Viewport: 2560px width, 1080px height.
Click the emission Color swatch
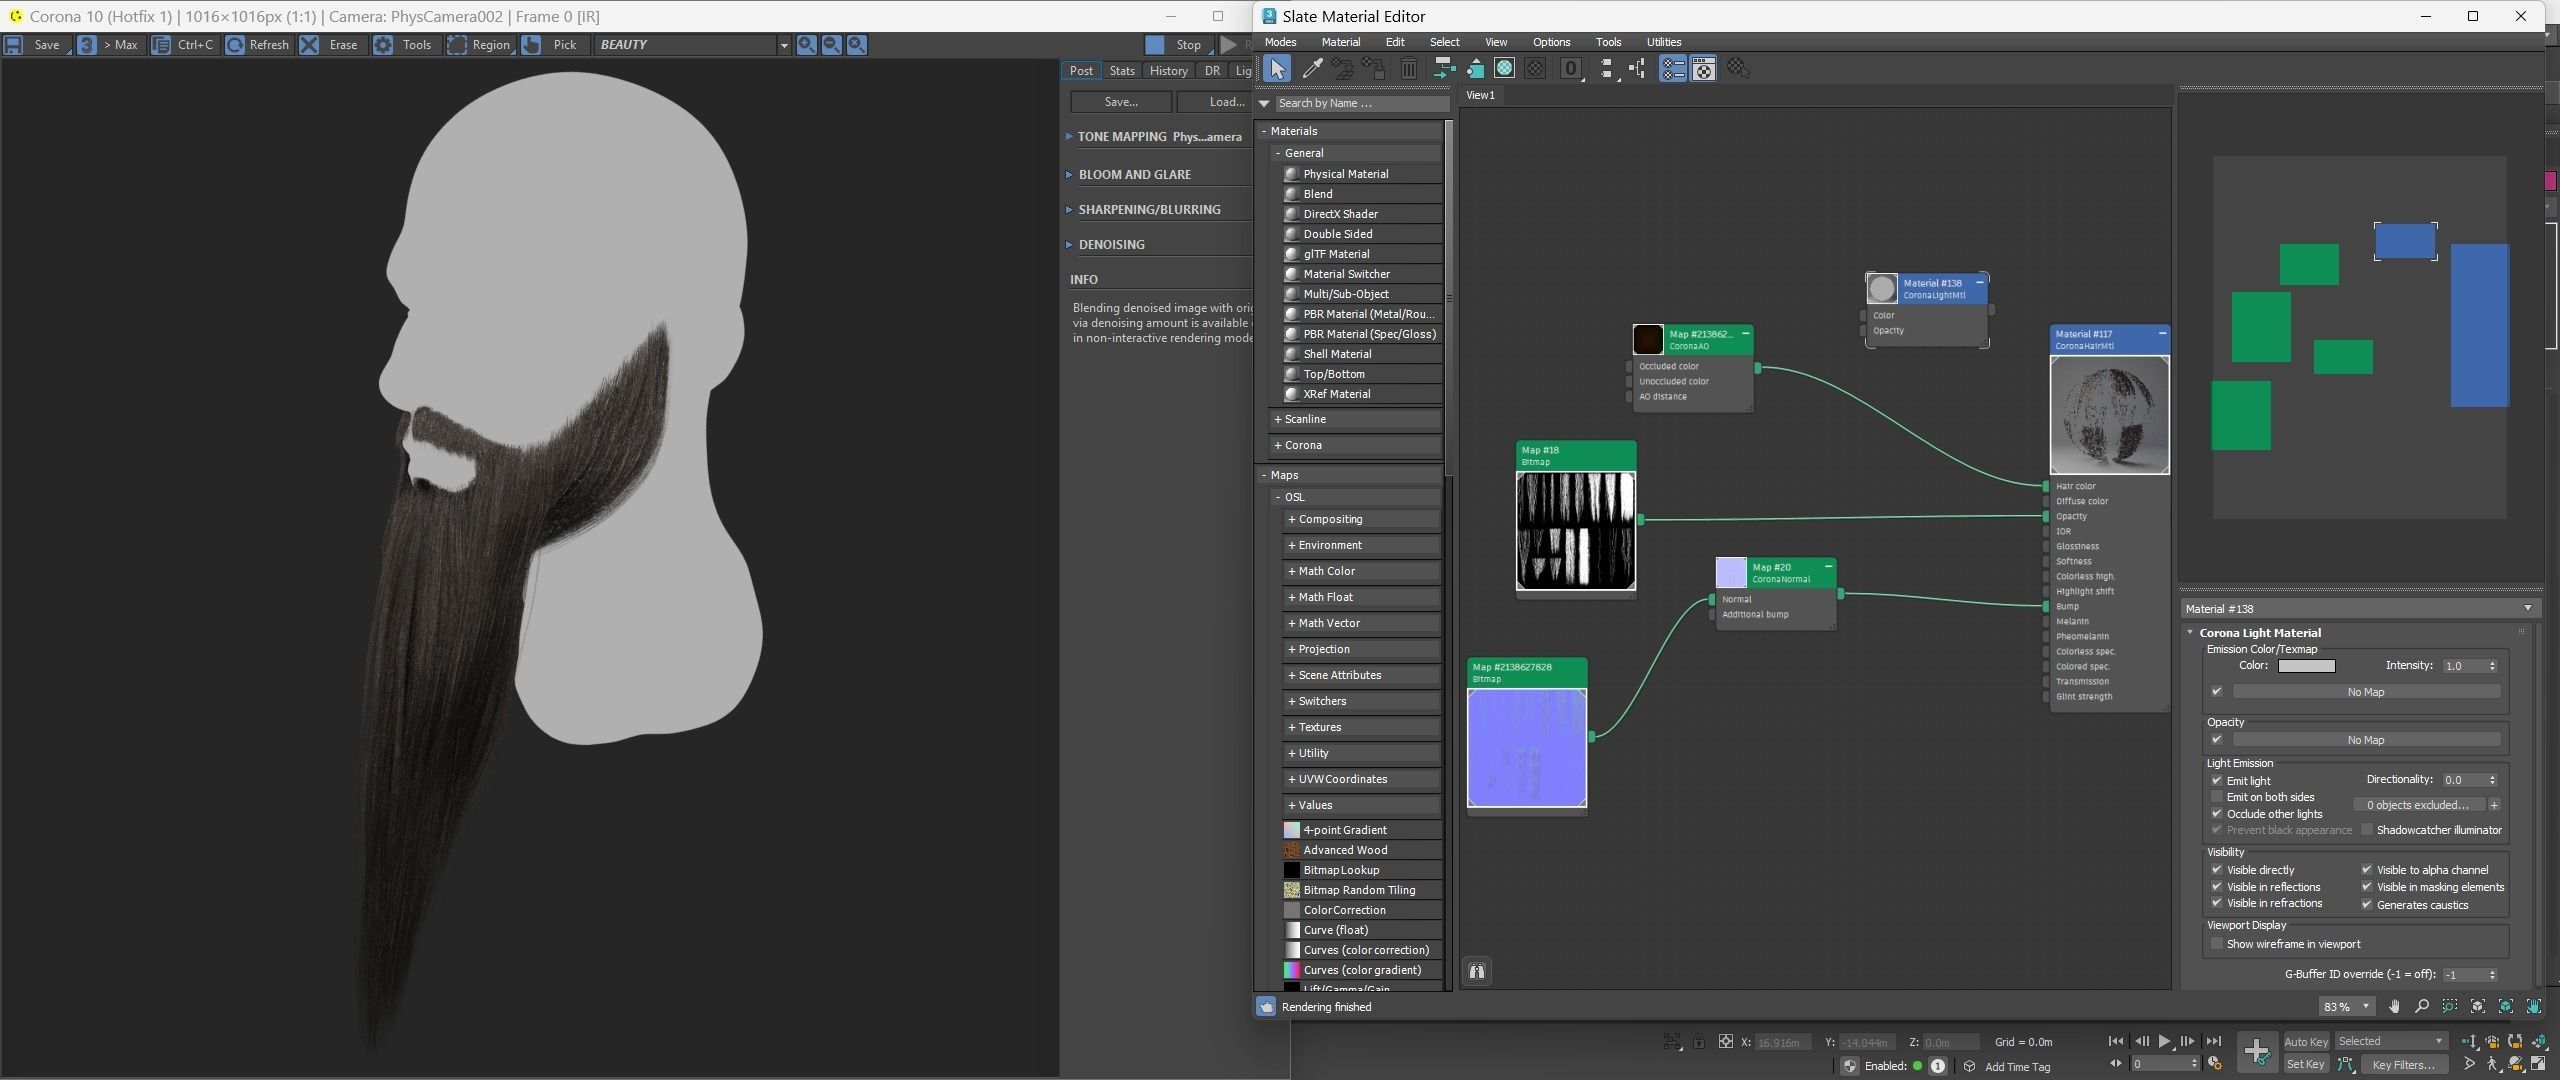coord(2306,666)
